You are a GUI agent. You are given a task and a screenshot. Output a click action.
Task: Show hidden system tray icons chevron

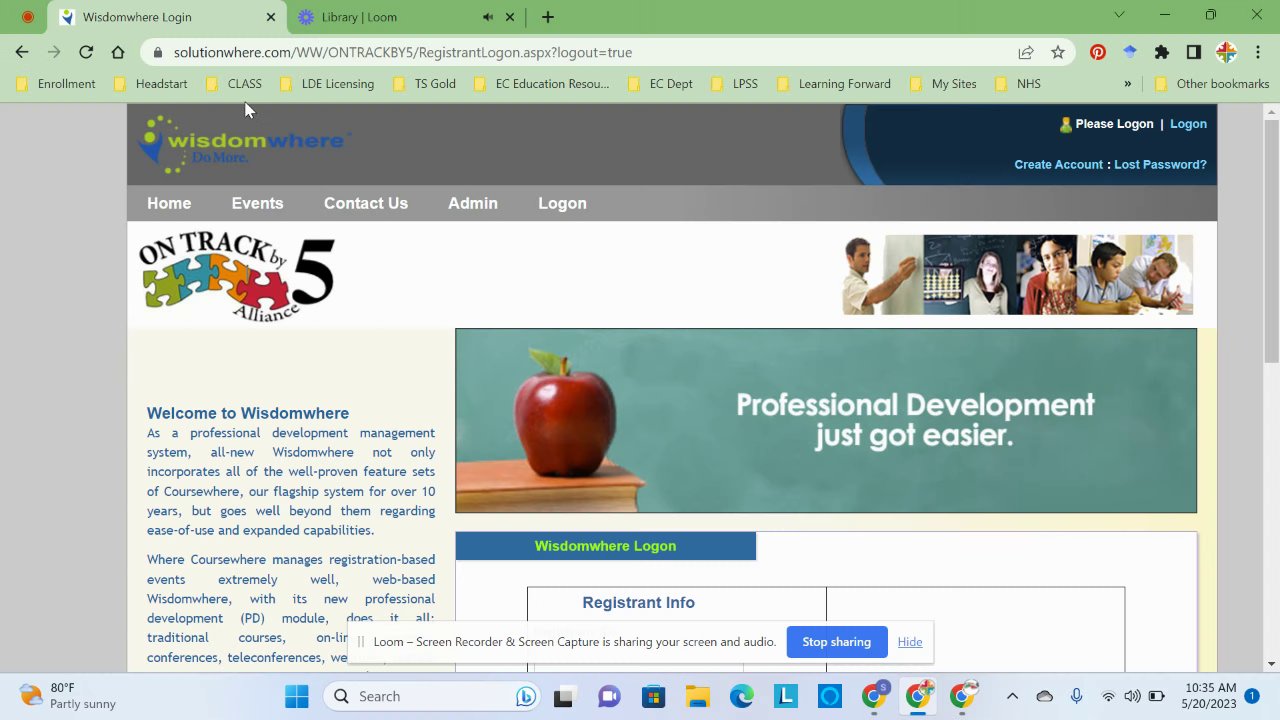click(x=1012, y=697)
